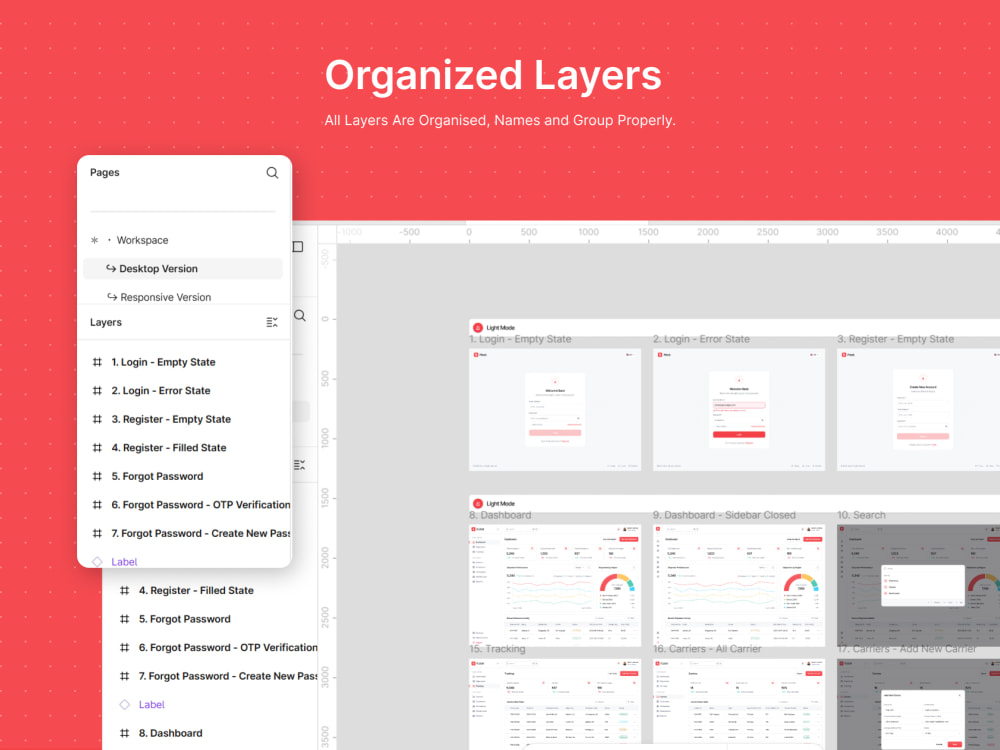
Task: Click frame icon of 3. Register - Empty State
Action: click(97, 420)
